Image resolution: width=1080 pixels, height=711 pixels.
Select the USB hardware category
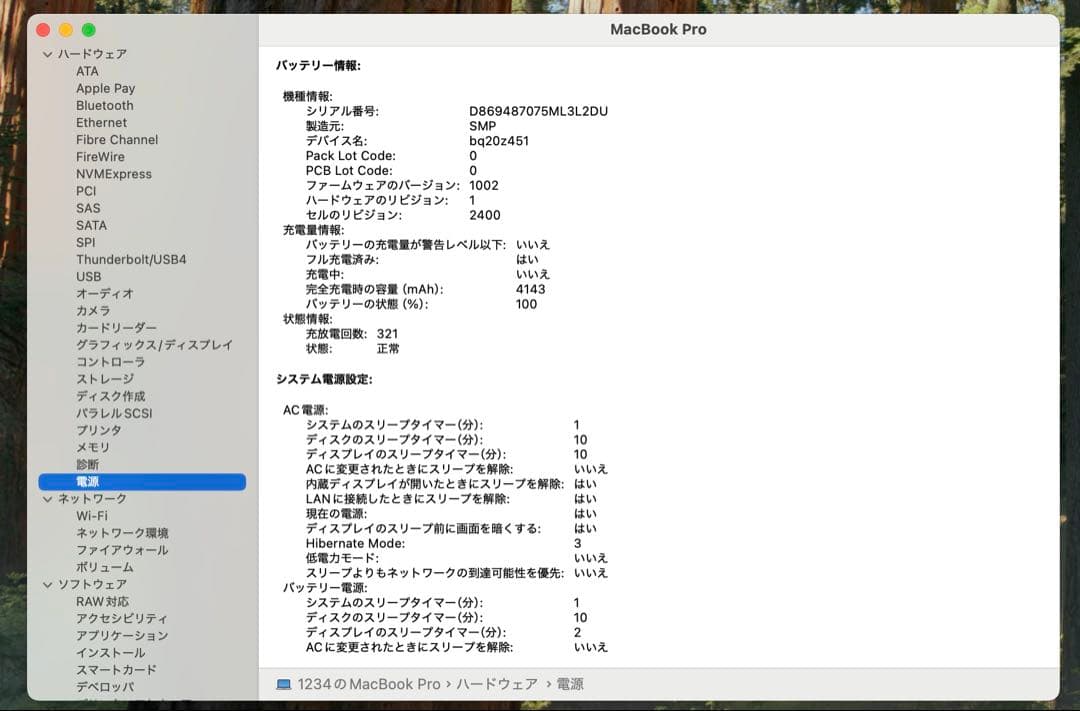[x=88, y=276]
